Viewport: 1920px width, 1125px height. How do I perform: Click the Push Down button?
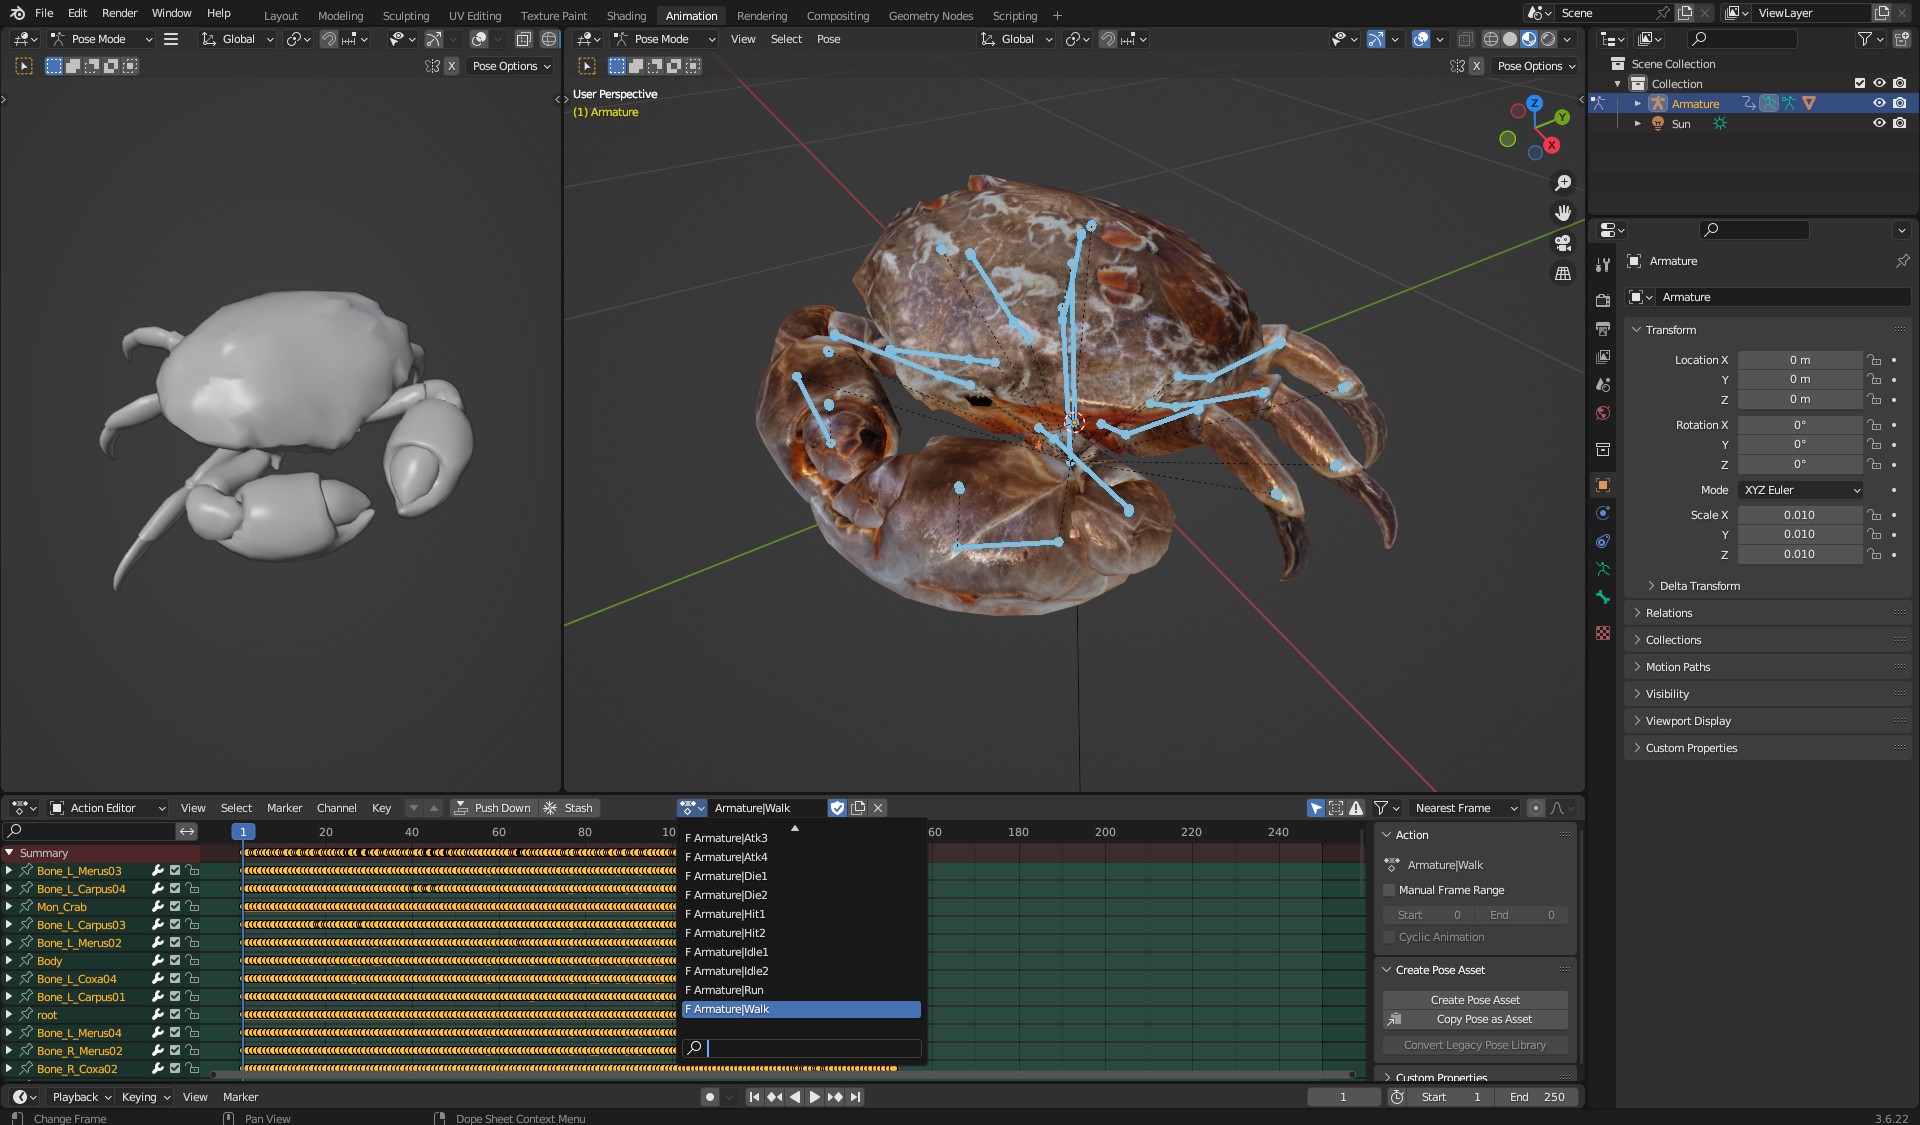point(493,808)
